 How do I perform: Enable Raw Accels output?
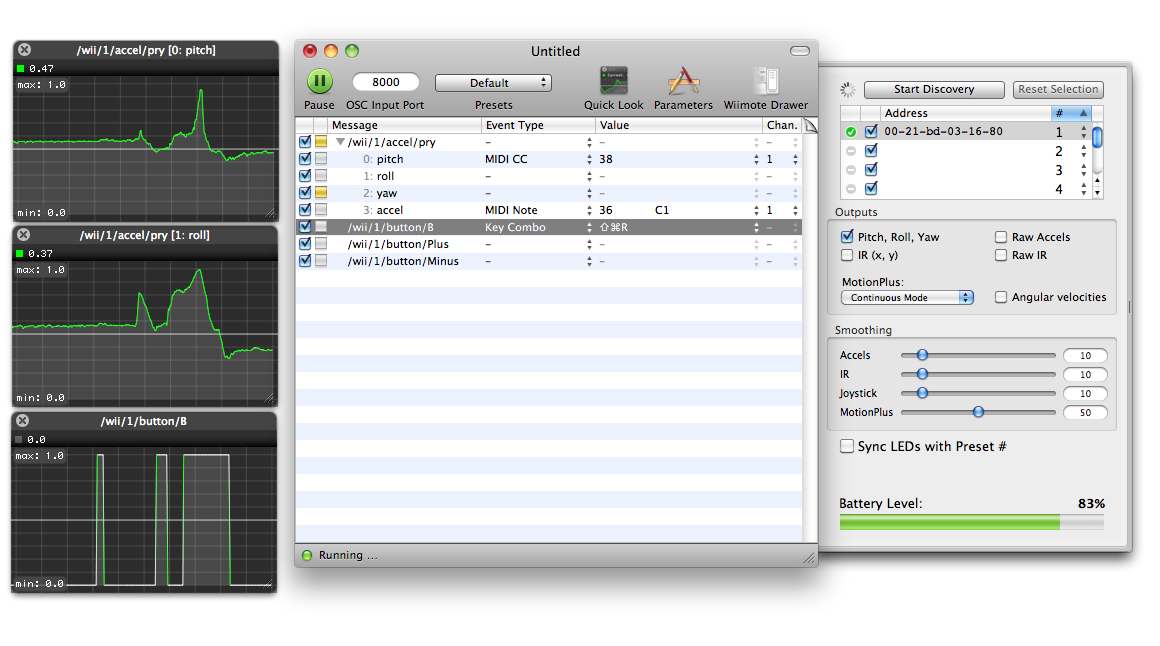coord(1001,237)
